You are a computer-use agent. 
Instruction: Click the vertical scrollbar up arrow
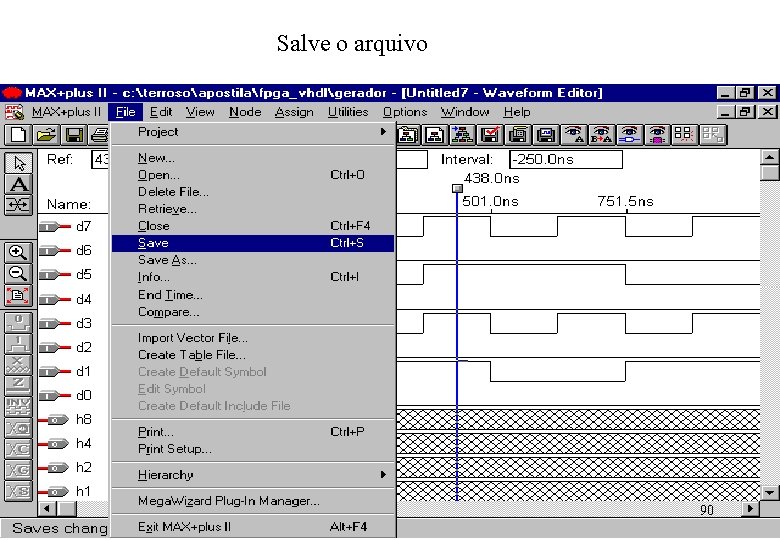click(770, 157)
